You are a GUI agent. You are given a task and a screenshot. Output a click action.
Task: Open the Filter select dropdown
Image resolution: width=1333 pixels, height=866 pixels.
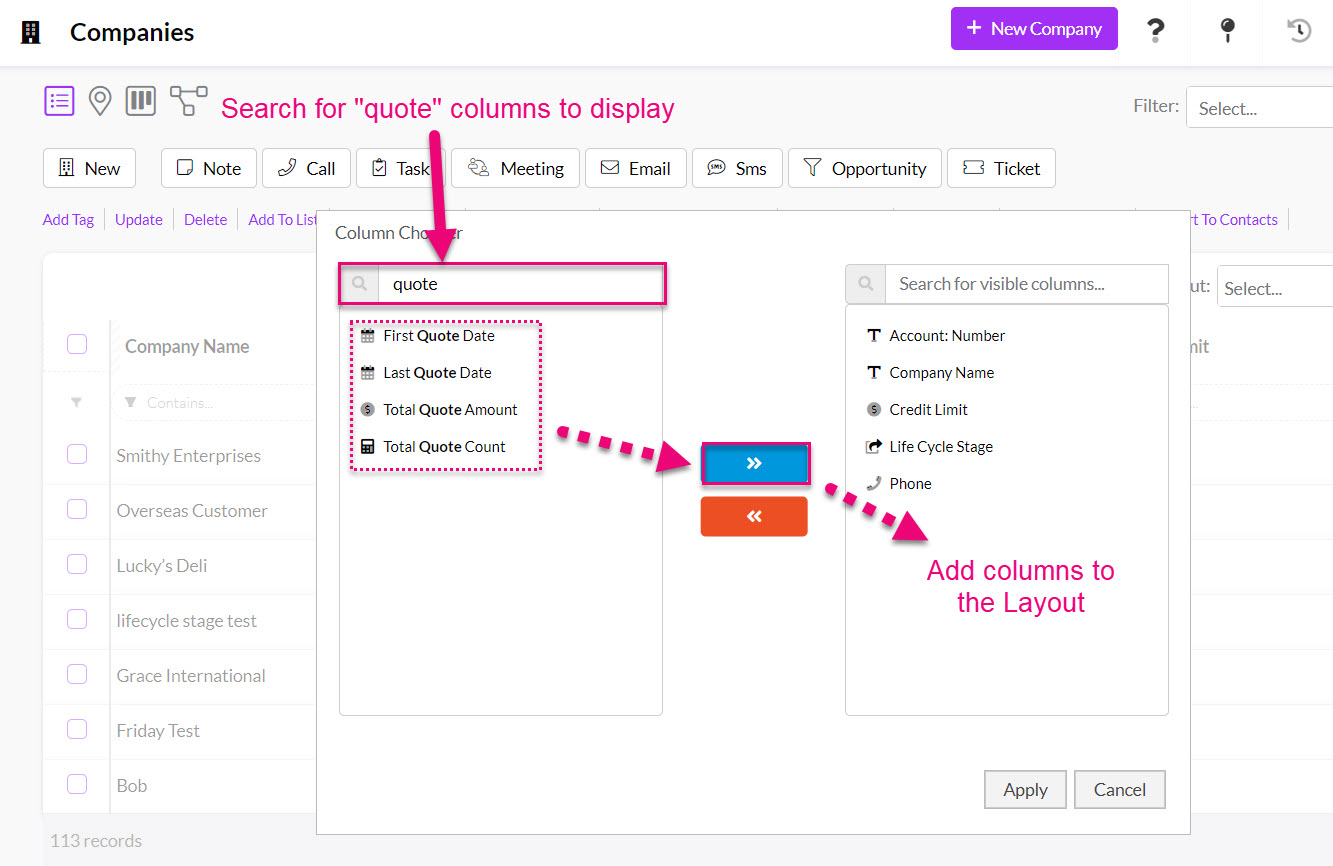tap(1260, 108)
